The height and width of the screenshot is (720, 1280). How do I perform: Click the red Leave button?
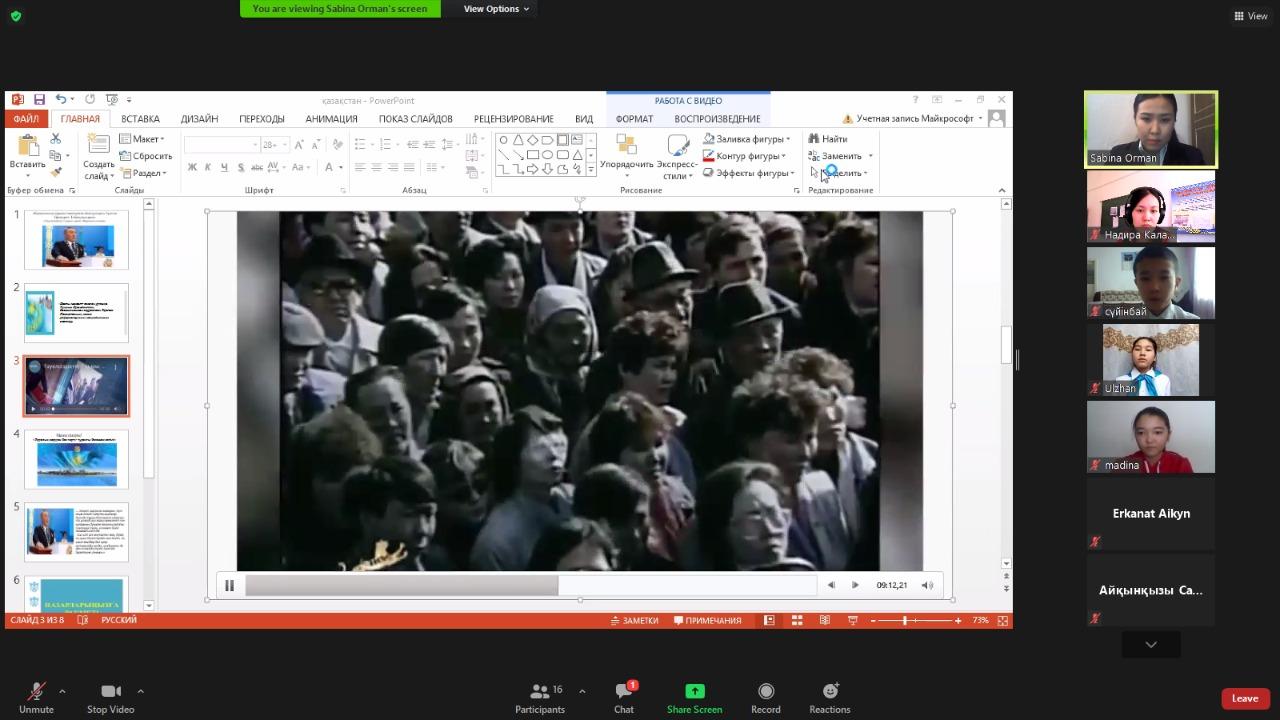click(x=1244, y=698)
